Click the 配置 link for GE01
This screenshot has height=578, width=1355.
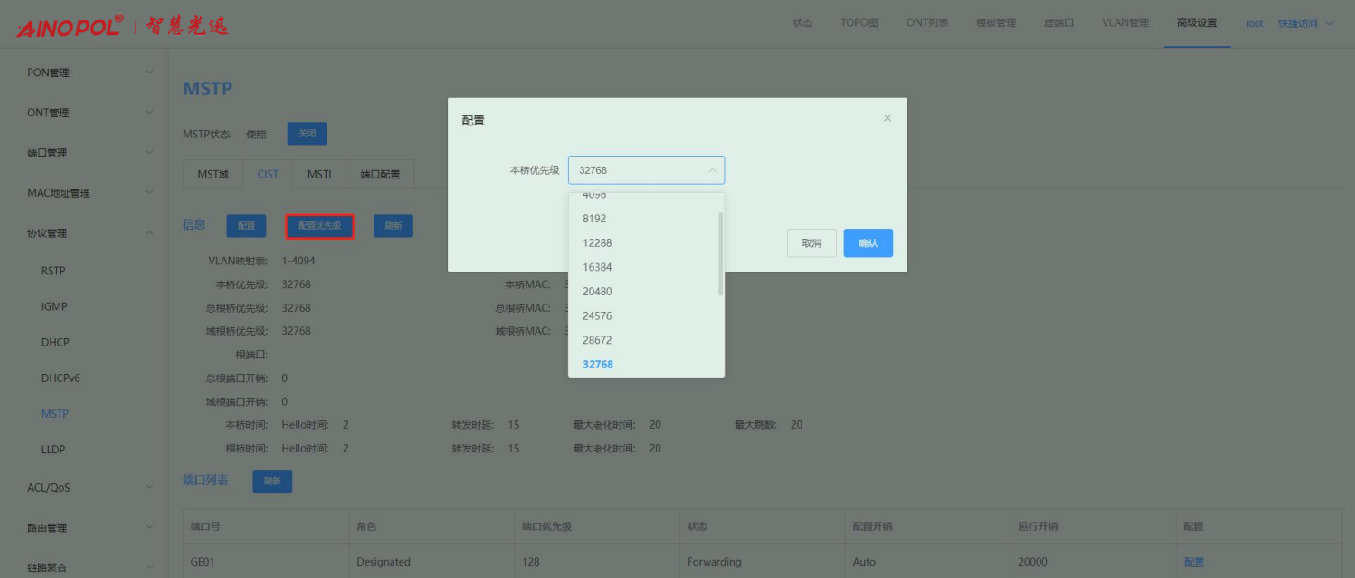pos(1194,562)
